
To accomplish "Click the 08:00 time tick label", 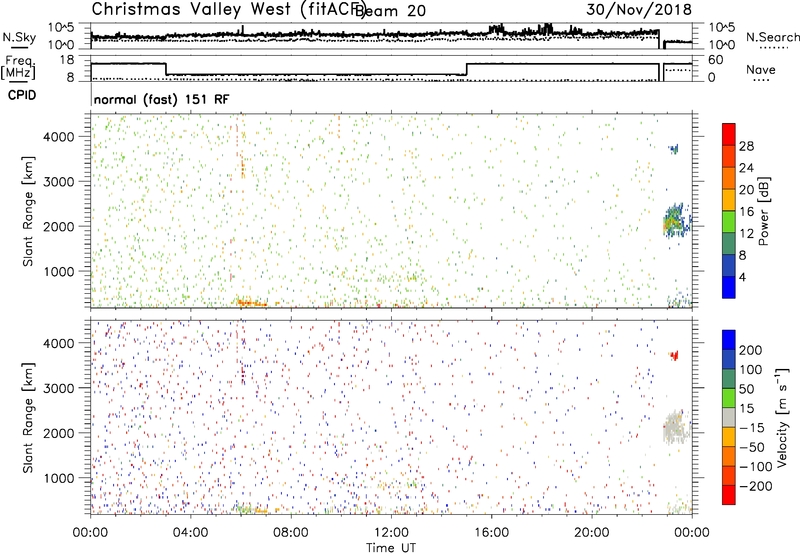I will 291,533.
